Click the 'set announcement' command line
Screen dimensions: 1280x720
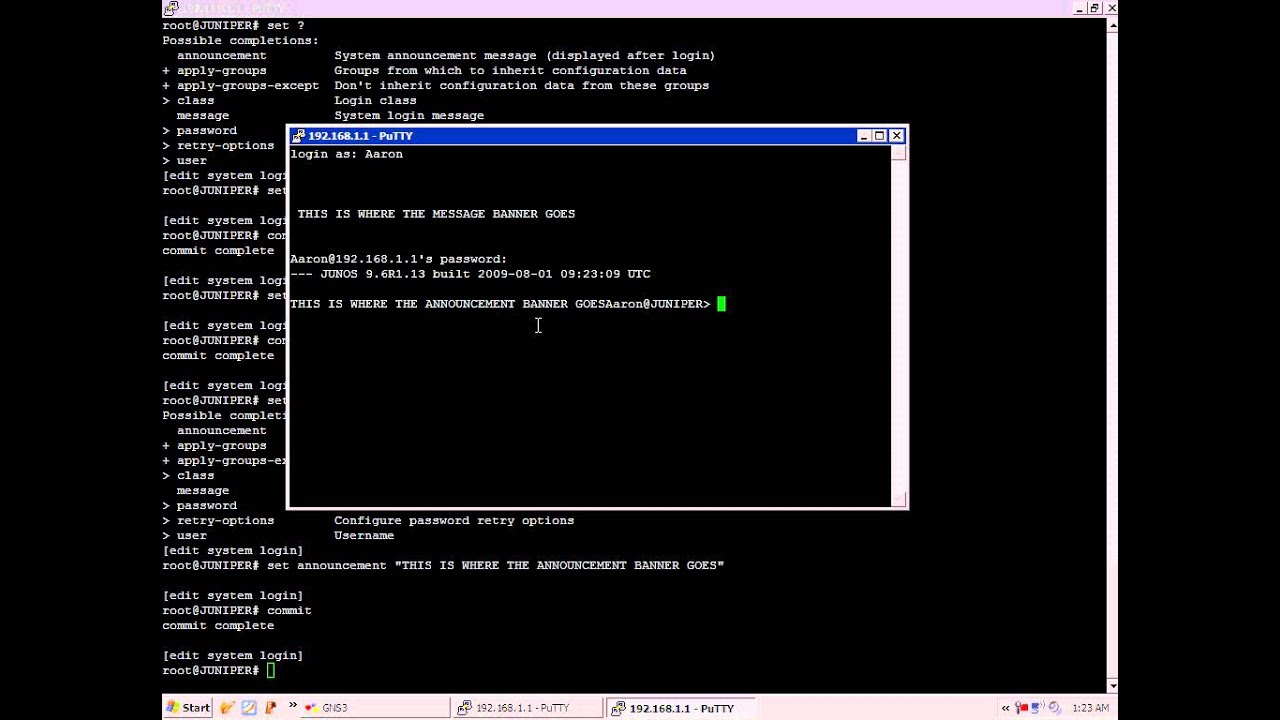[443, 565]
